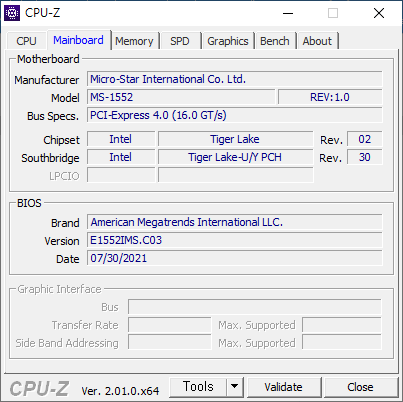Click the chipset Rev. value 02

click(x=365, y=139)
